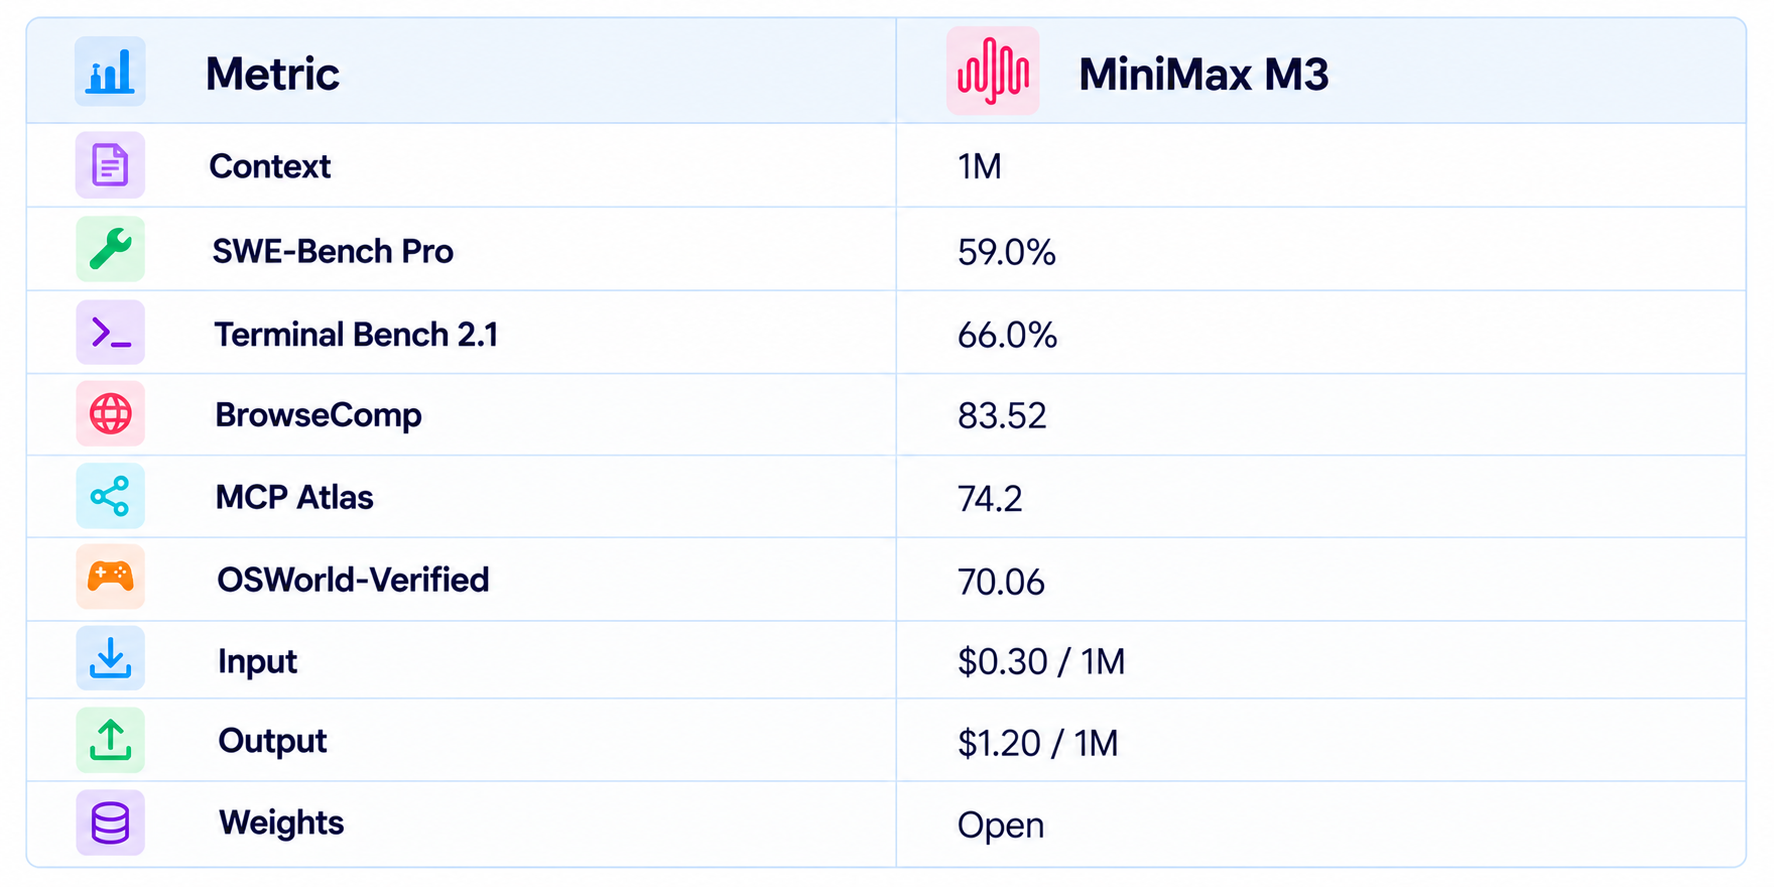Image resolution: width=1774 pixels, height=887 pixels.
Task: Click the blue bar chart icon beside Metric
Action: tap(110, 72)
